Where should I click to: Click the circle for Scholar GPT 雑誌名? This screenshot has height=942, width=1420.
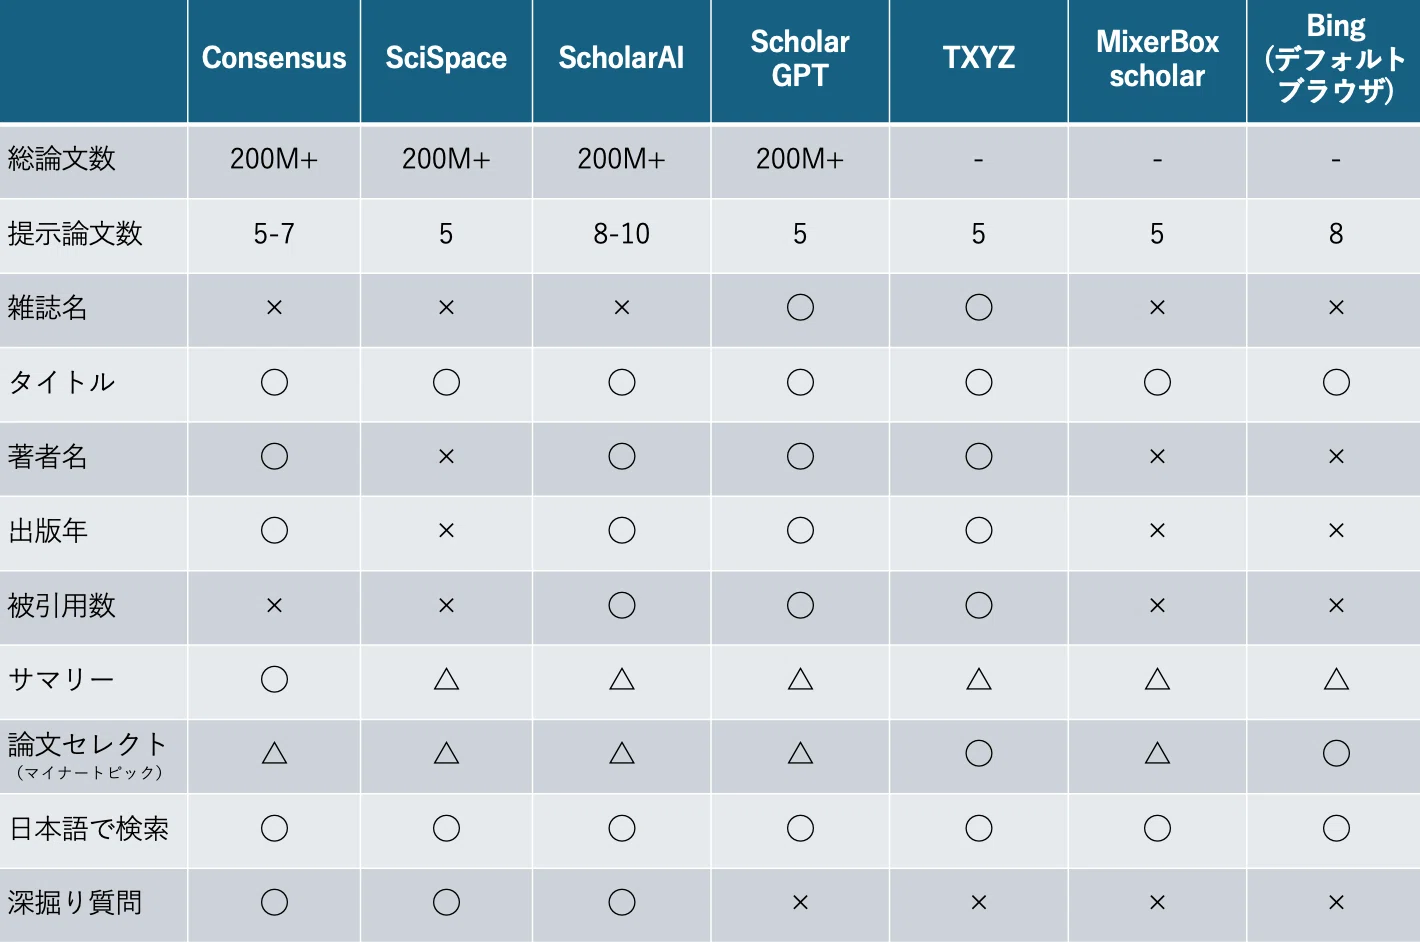tap(800, 307)
